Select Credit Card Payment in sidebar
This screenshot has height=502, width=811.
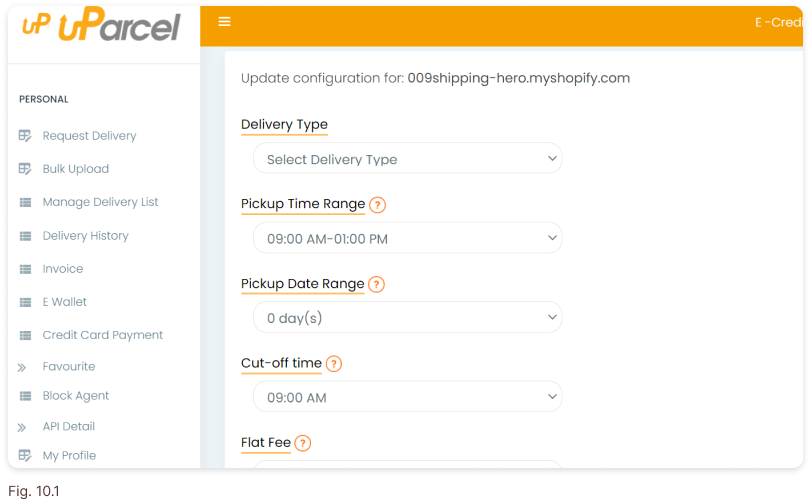pos(102,335)
